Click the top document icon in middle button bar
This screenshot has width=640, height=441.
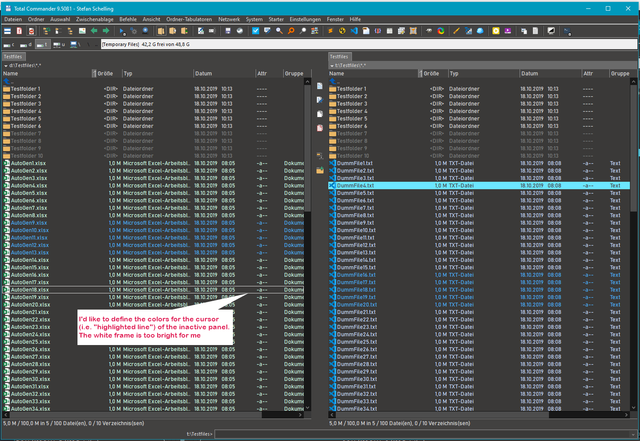320,86
